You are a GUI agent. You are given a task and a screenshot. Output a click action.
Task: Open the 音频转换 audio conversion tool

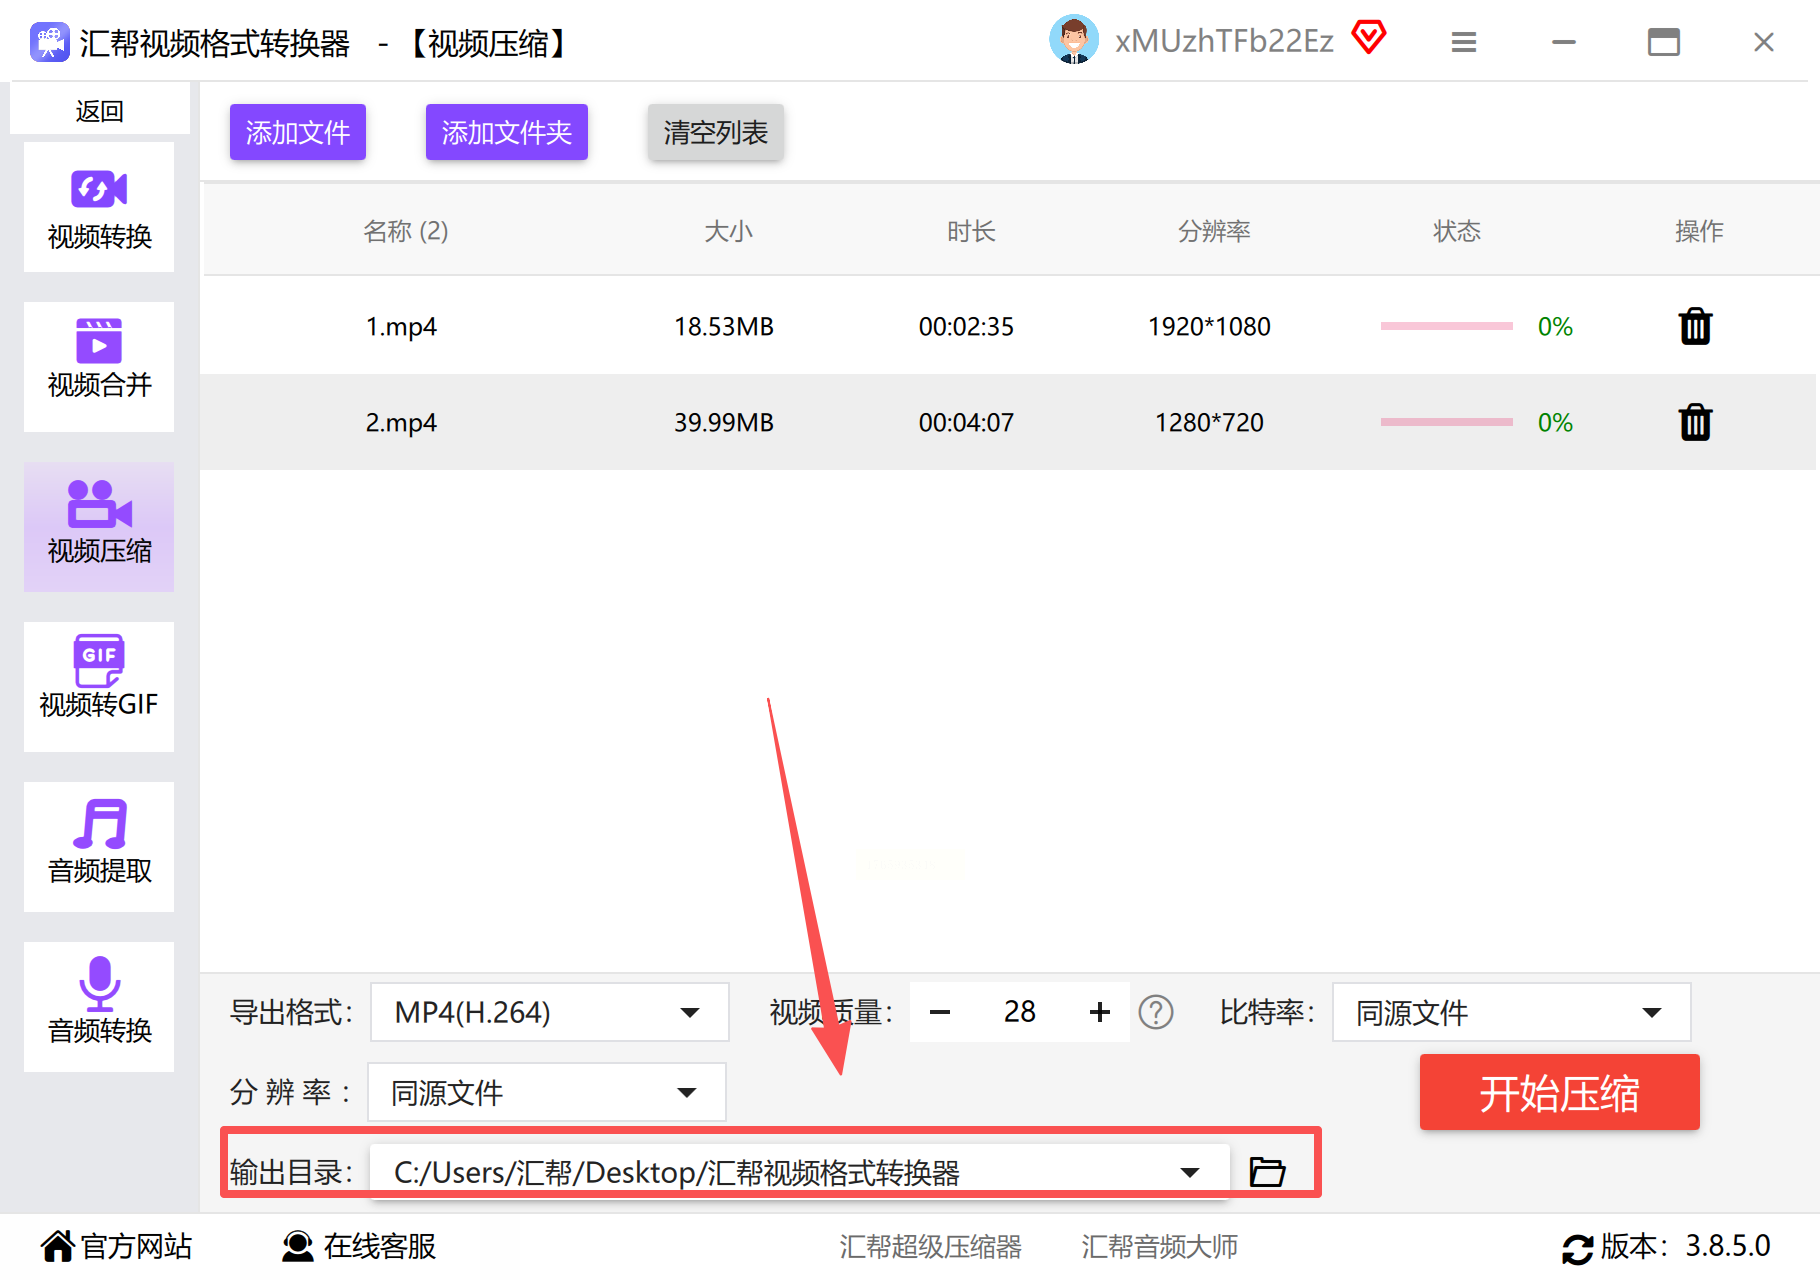99,1007
